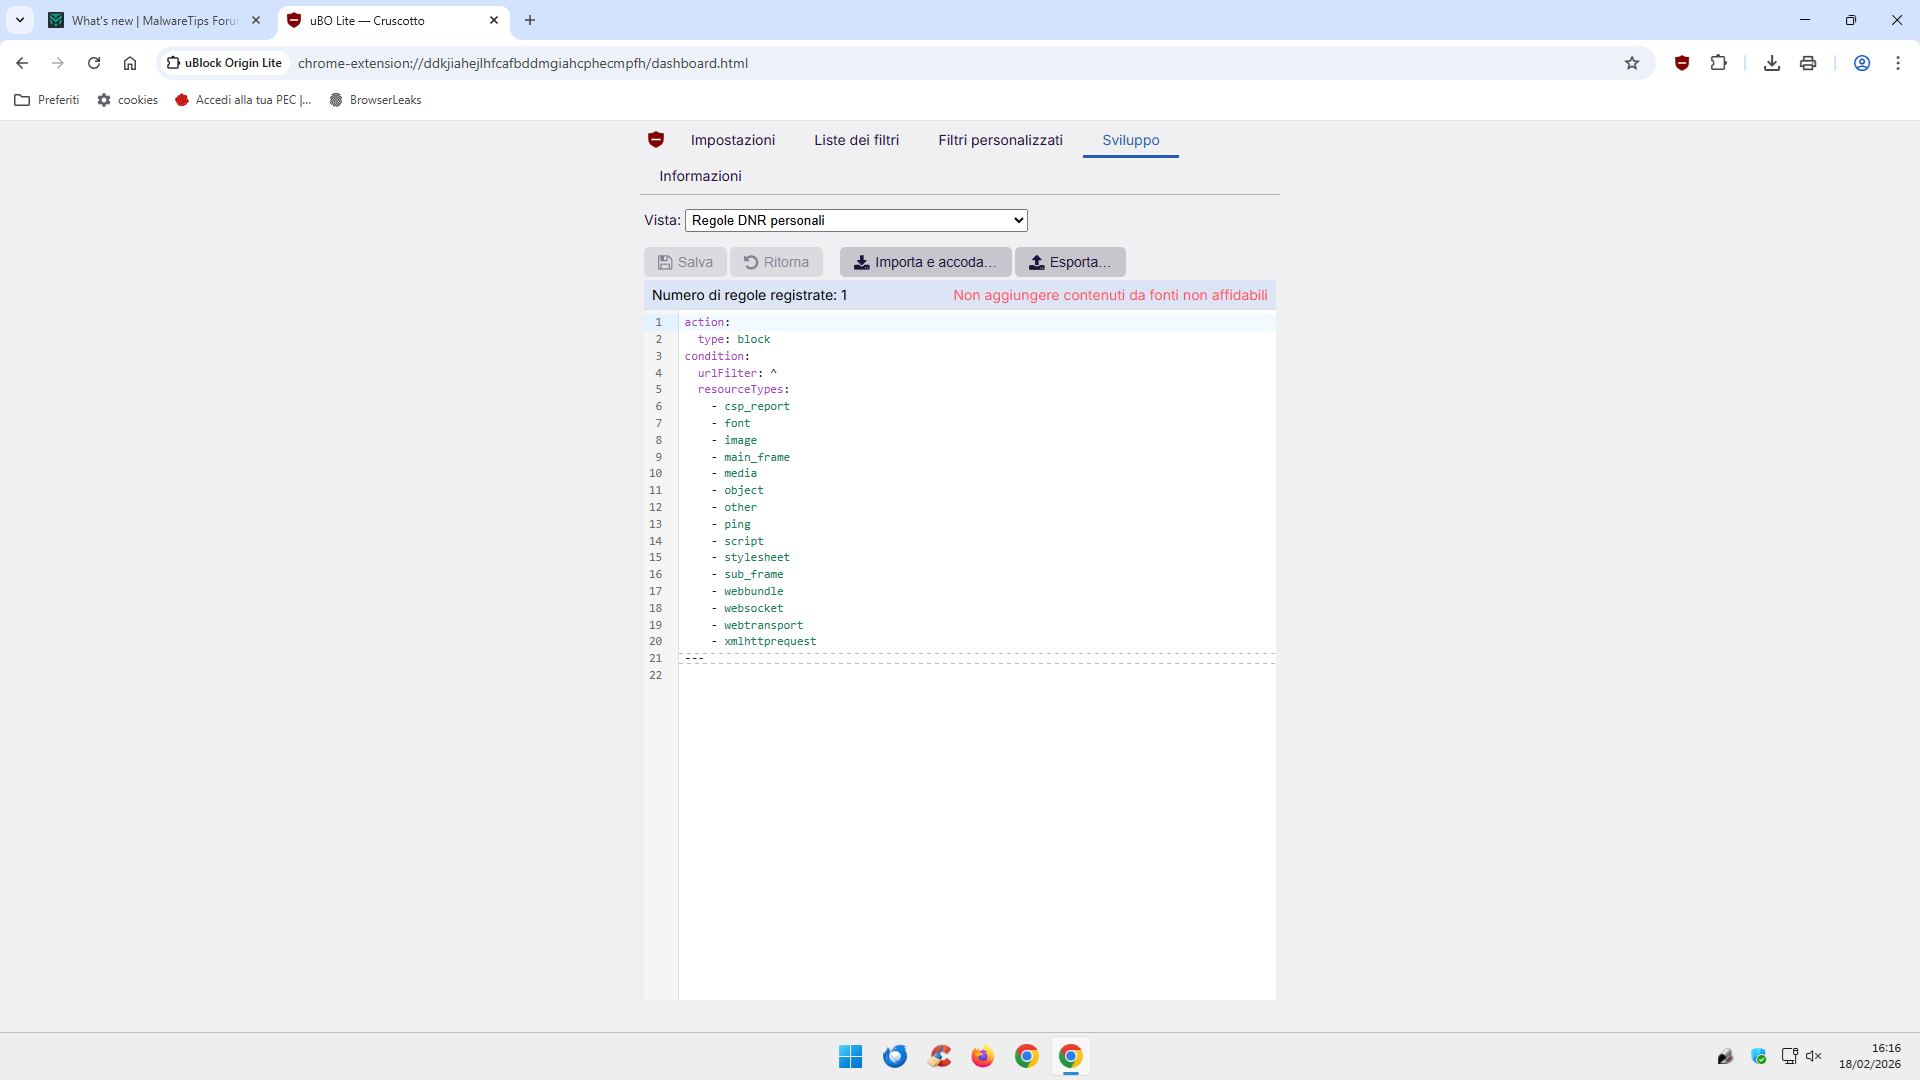Open the Chrome profile avatar

point(1862,63)
